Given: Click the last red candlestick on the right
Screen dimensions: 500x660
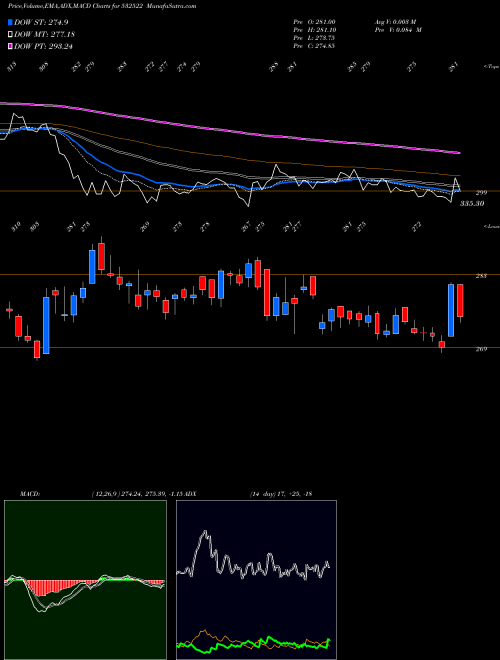Looking at the screenshot, I should (460, 301).
